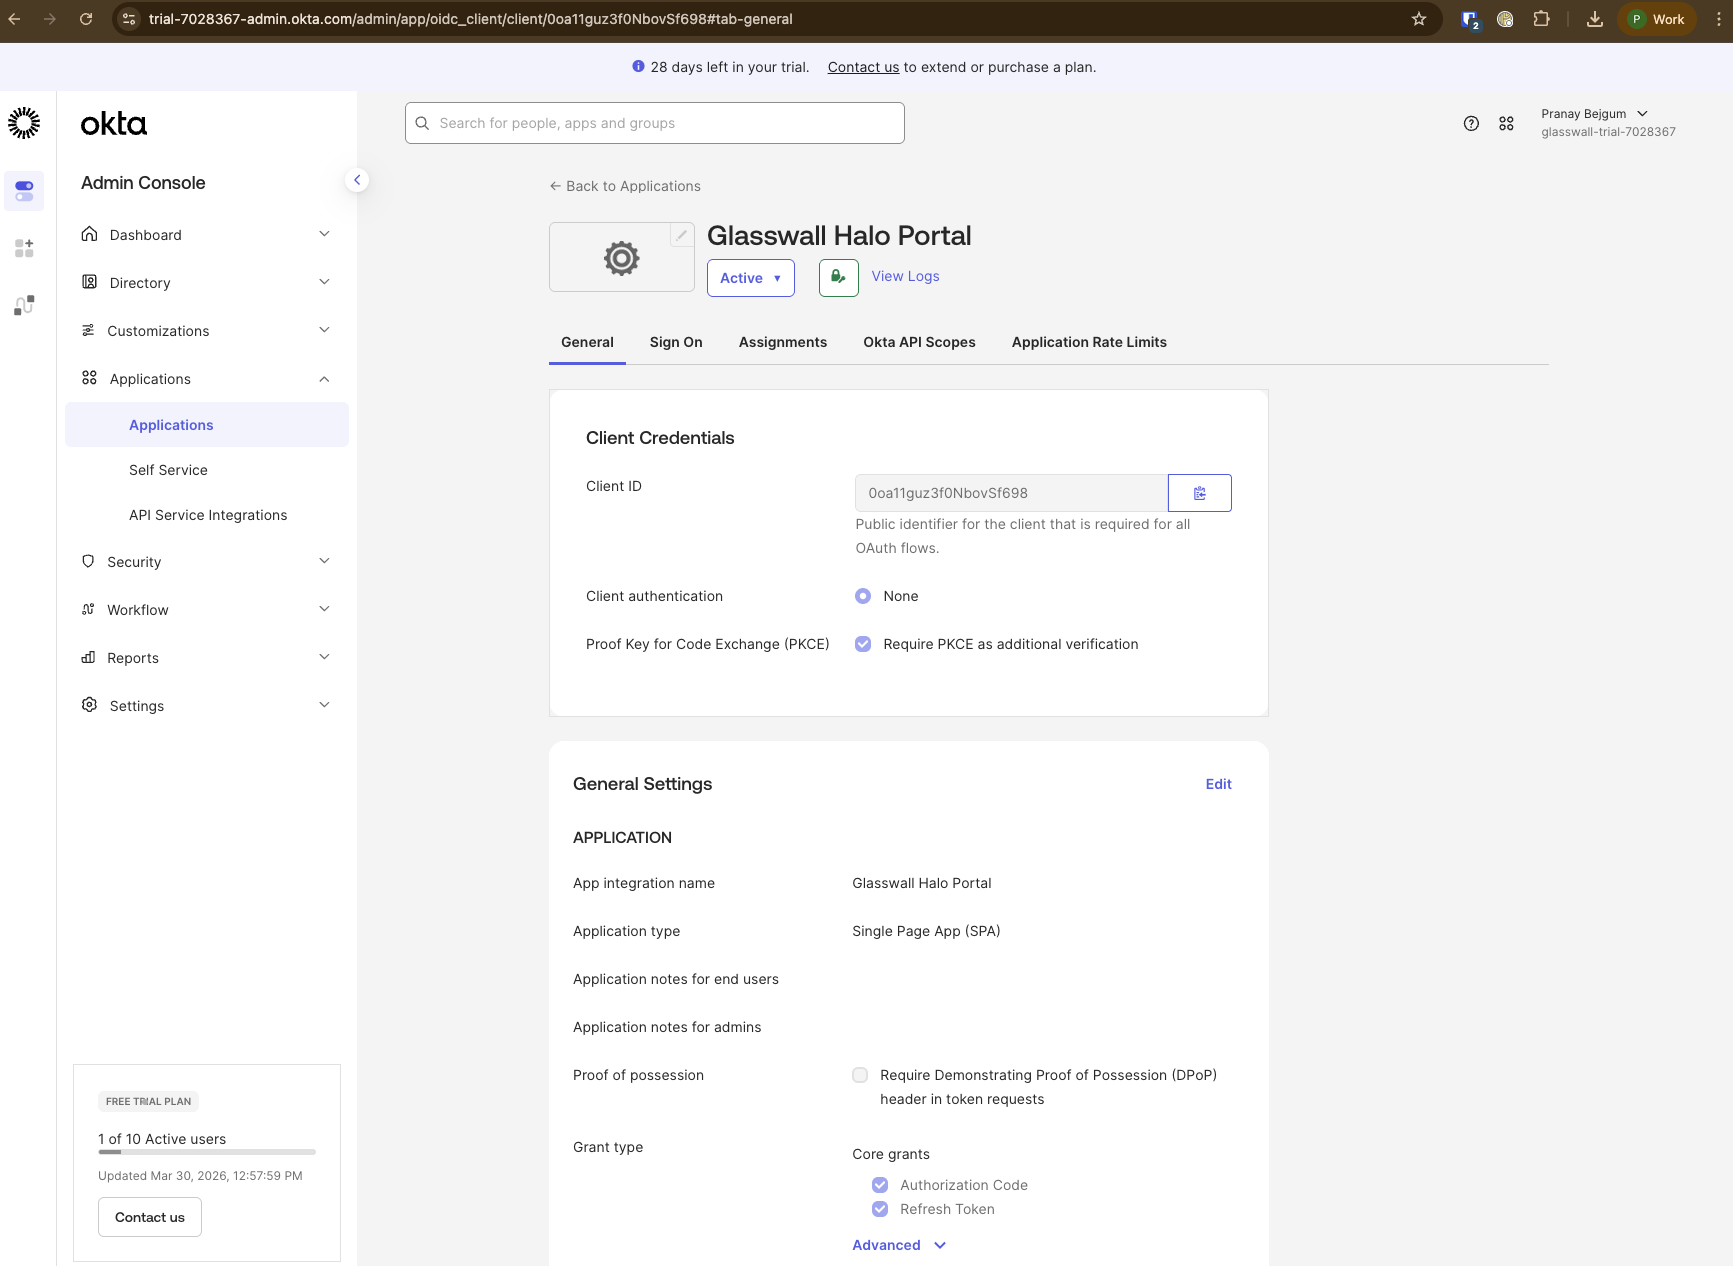Open the add apps icon in left rail
Viewport: 1733px width, 1266px height.
24,248
